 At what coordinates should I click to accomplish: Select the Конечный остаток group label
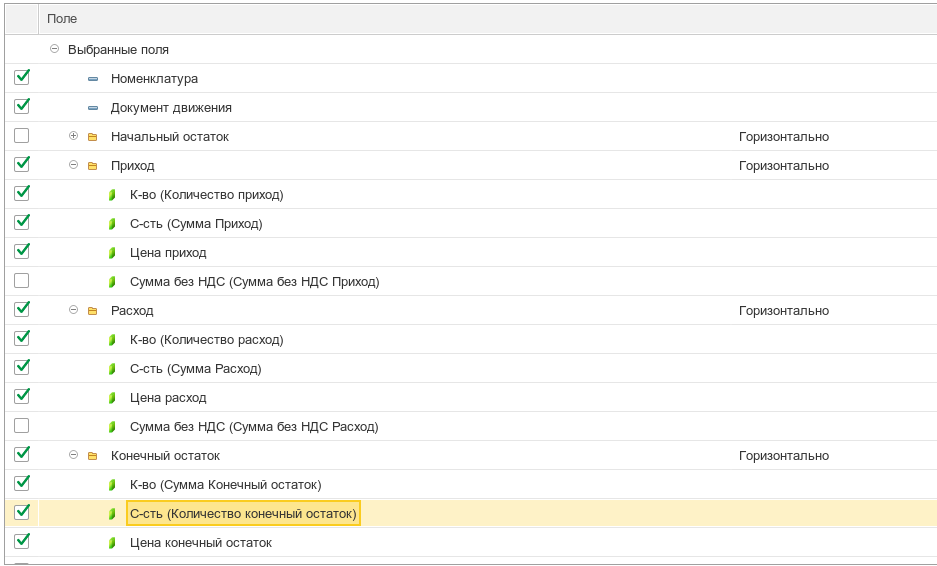(x=166, y=456)
